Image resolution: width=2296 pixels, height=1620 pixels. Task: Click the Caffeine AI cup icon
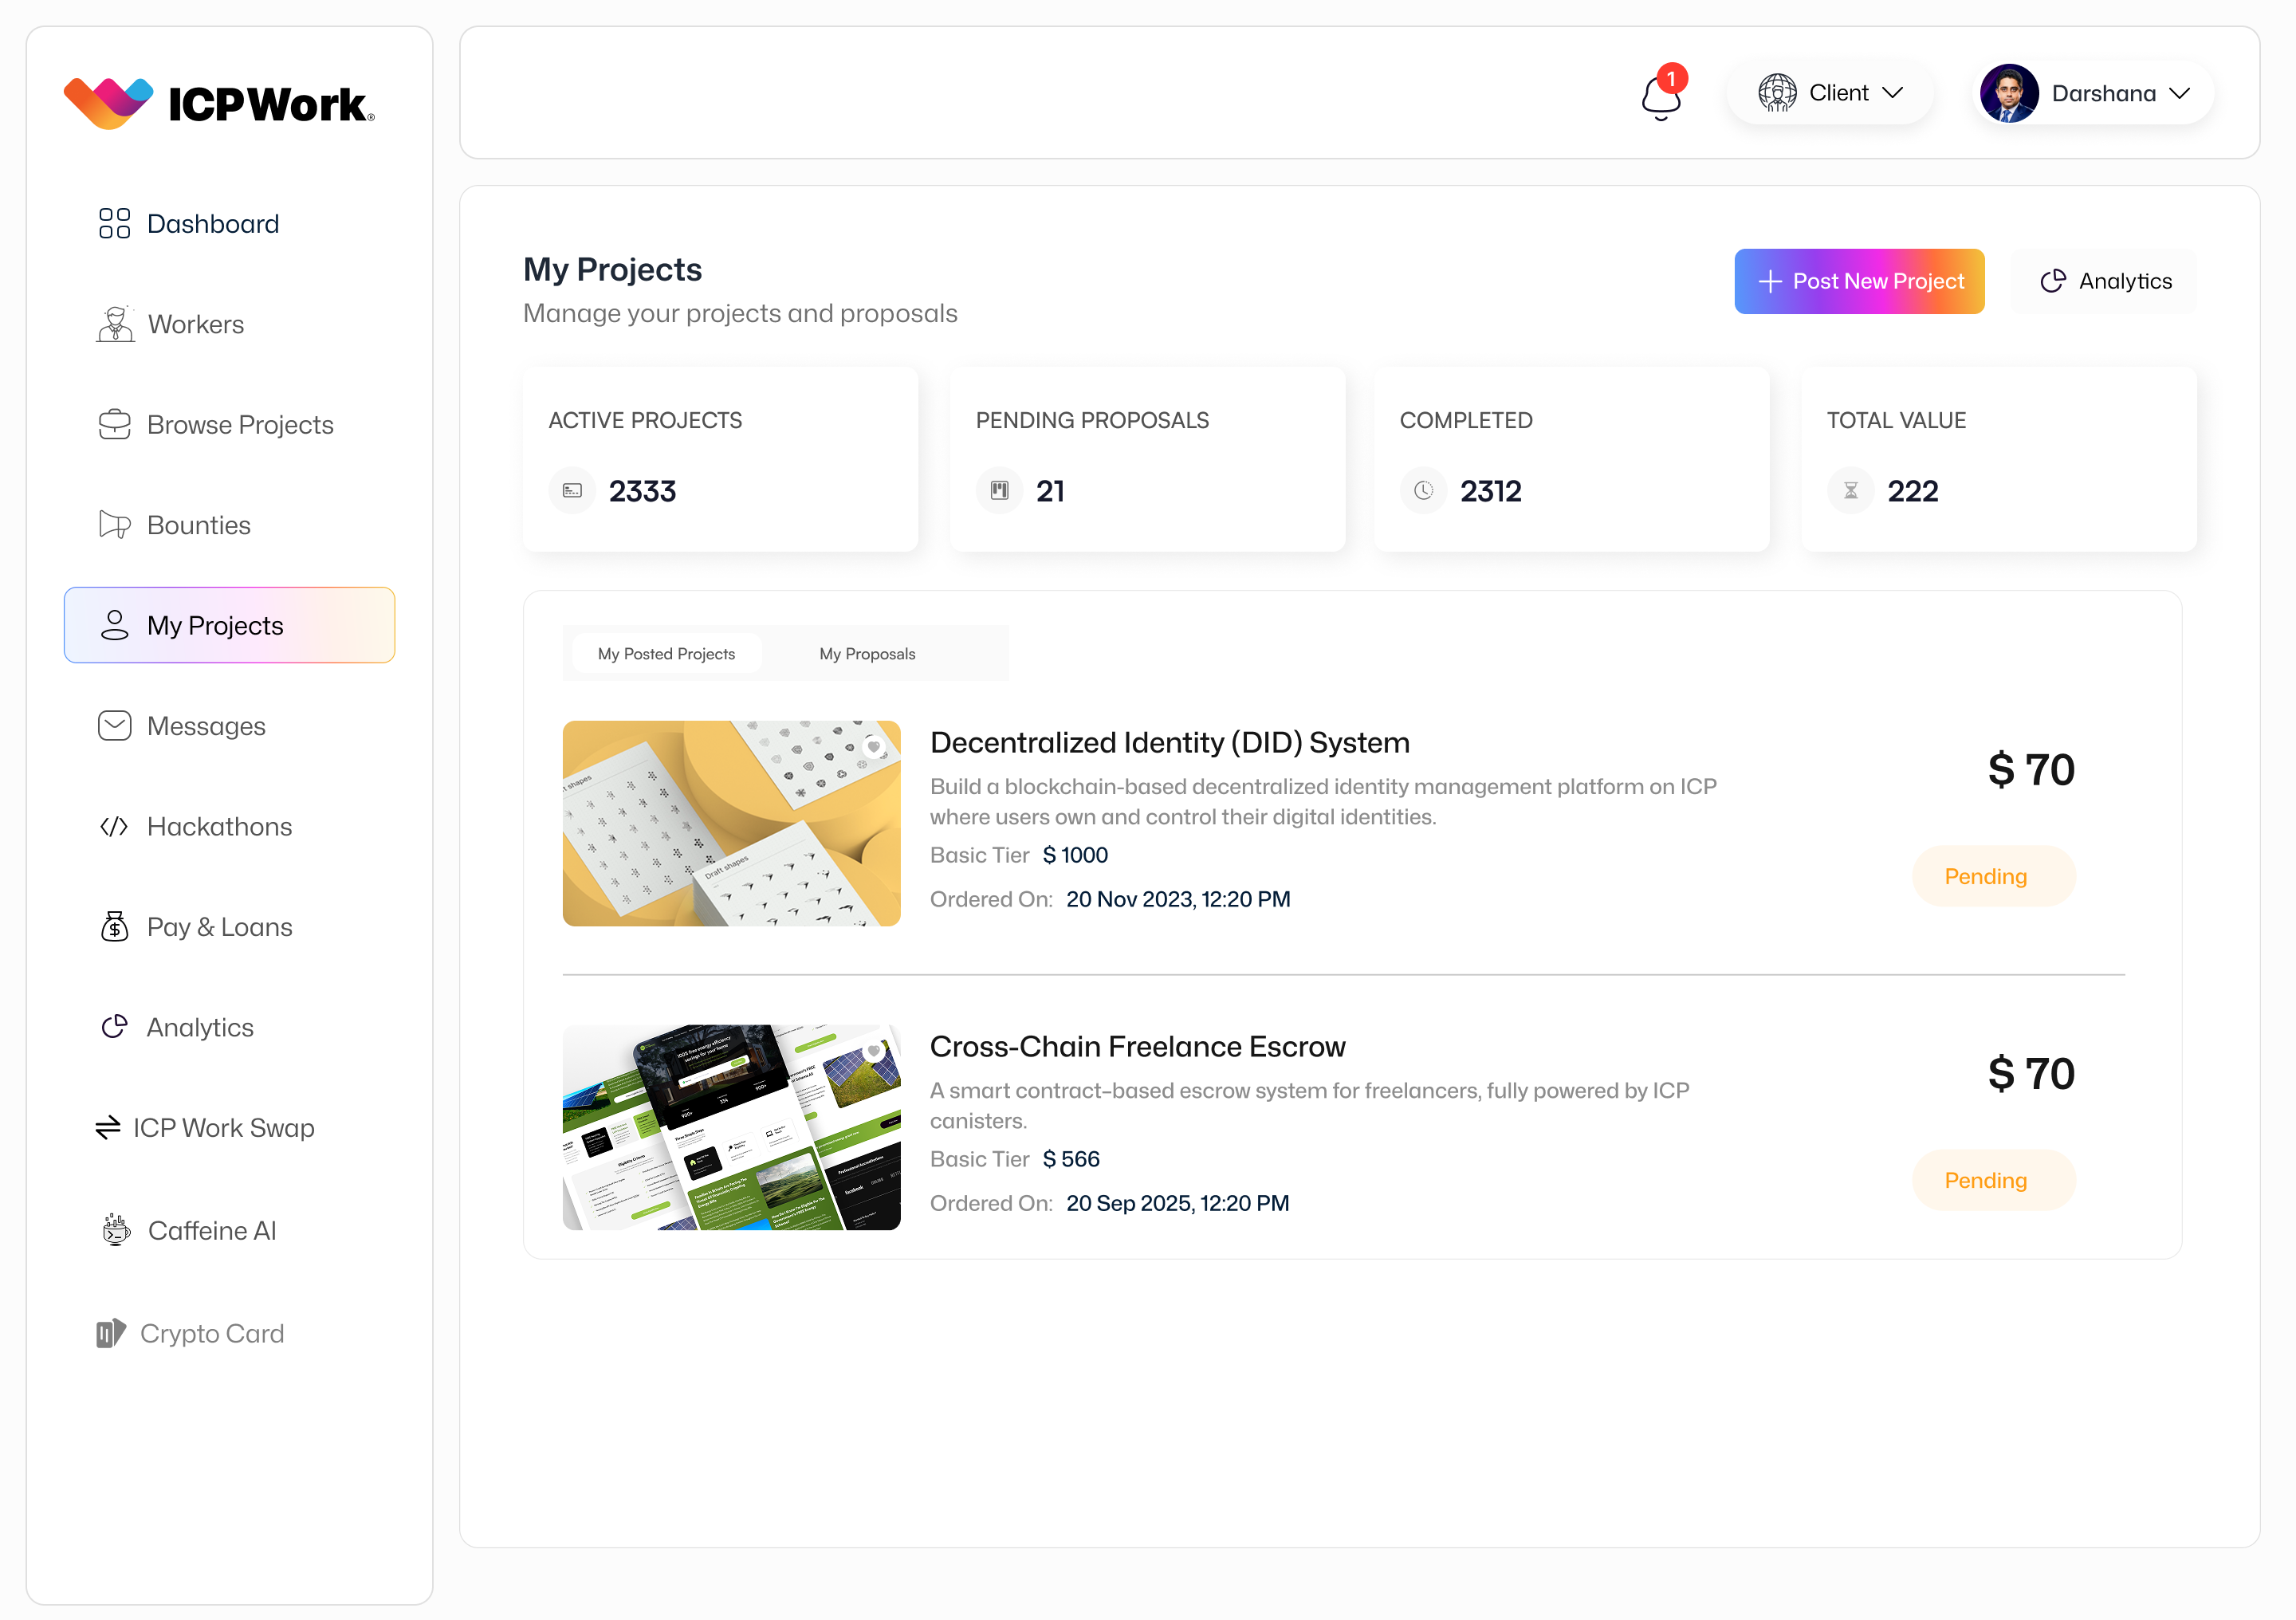point(116,1230)
